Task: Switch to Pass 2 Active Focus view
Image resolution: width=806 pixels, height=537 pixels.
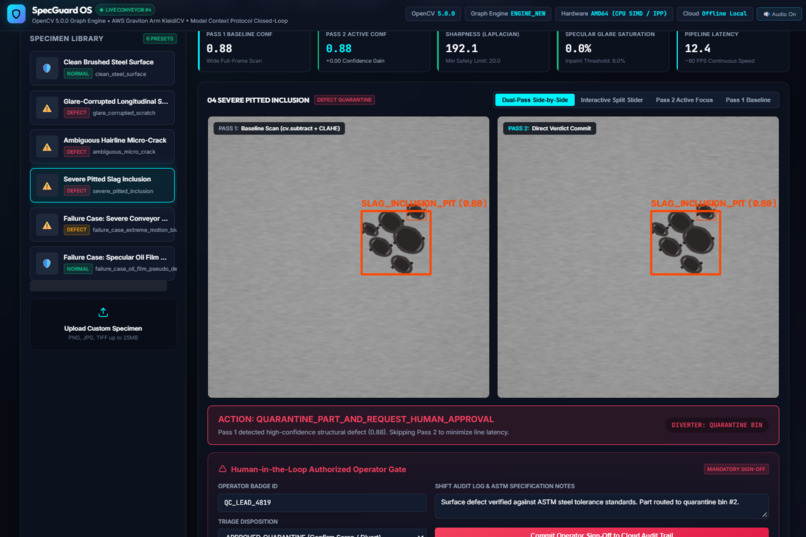Action: pyautogui.click(x=684, y=100)
